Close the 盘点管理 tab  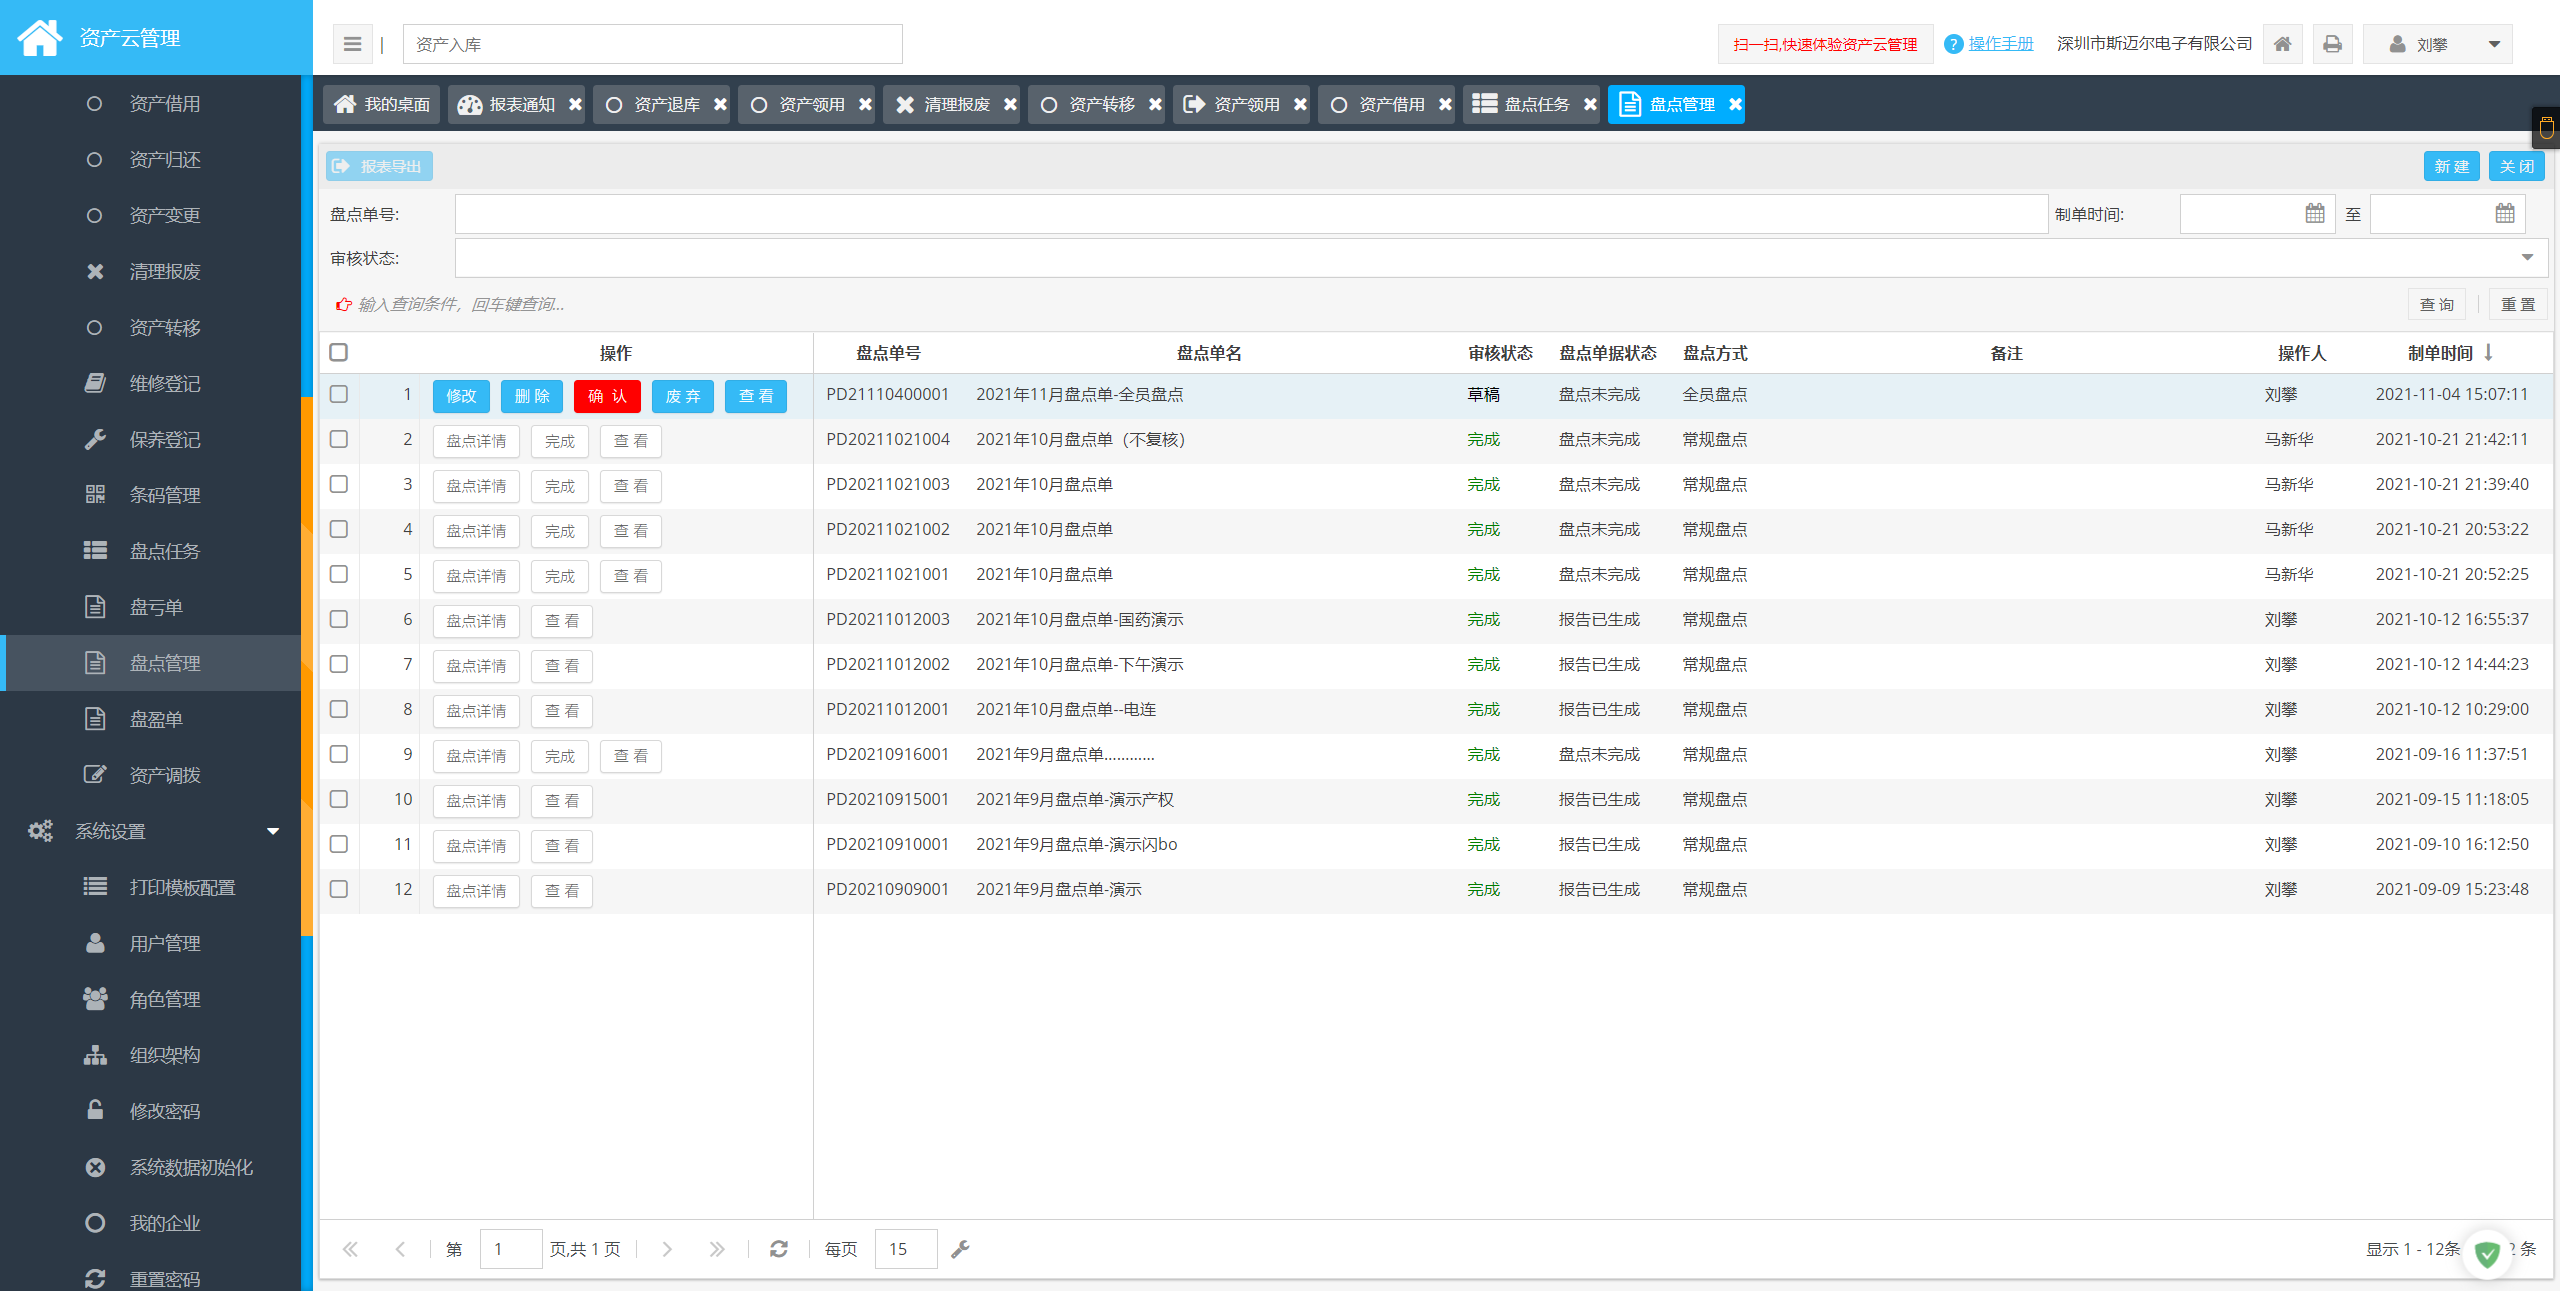point(1735,104)
